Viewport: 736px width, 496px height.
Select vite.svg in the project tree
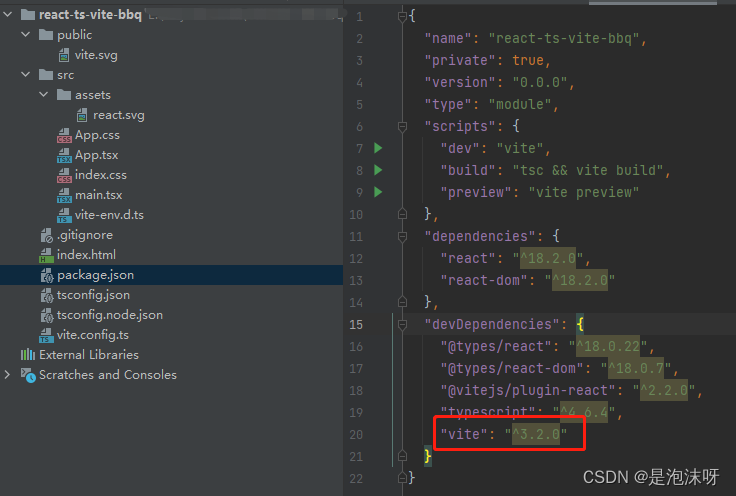pyautogui.click(x=96, y=55)
